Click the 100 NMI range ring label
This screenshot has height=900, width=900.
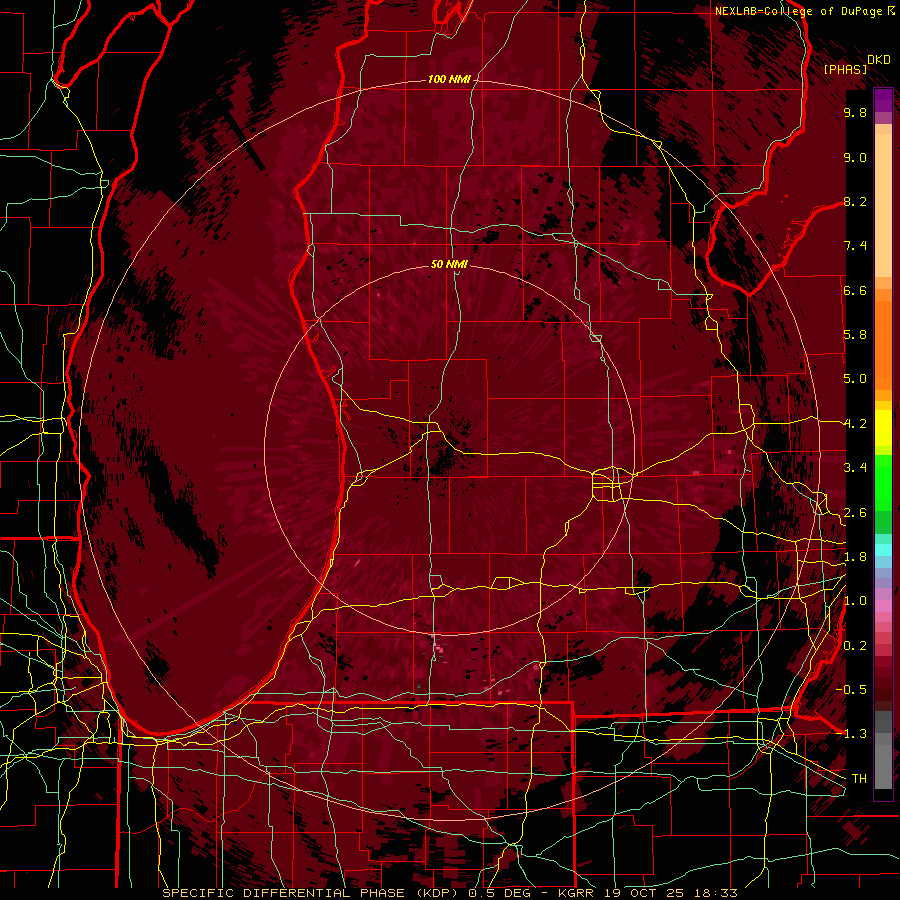[x=449, y=79]
